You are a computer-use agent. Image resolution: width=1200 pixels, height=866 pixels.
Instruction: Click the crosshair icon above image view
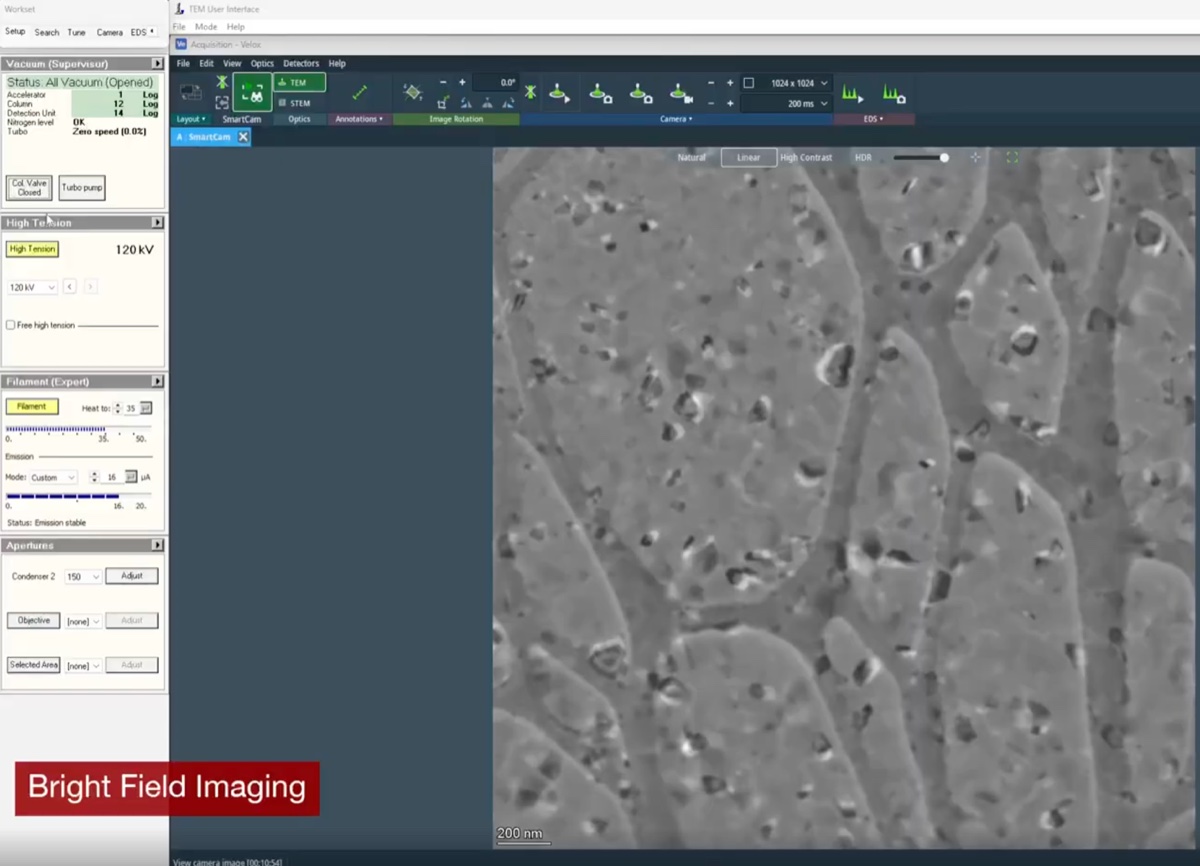click(976, 157)
